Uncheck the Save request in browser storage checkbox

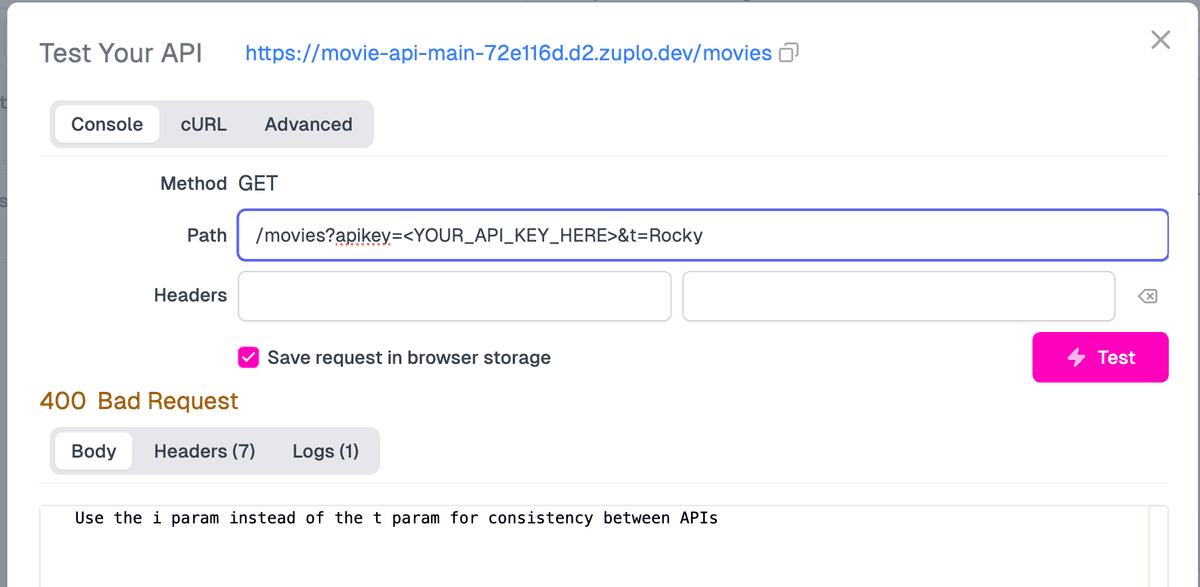(248, 358)
